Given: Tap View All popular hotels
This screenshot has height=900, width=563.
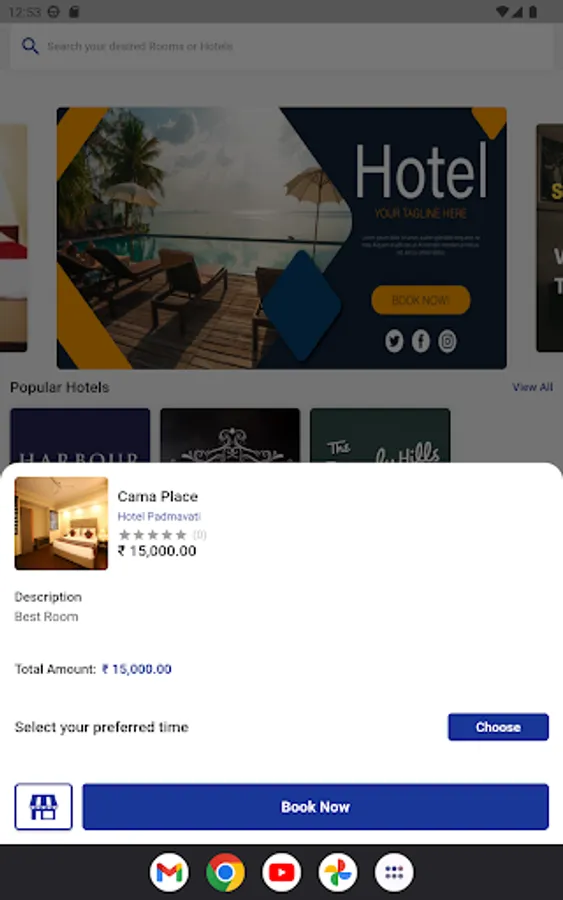Looking at the screenshot, I should (x=533, y=387).
